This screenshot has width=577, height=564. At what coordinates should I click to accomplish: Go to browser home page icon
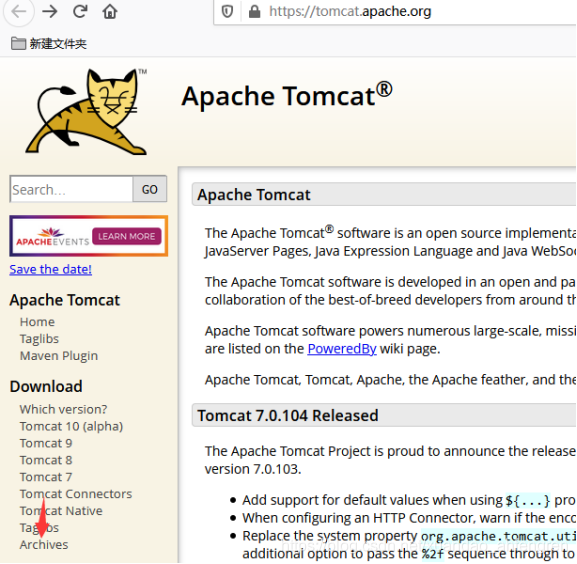click(x=110, y=11)
